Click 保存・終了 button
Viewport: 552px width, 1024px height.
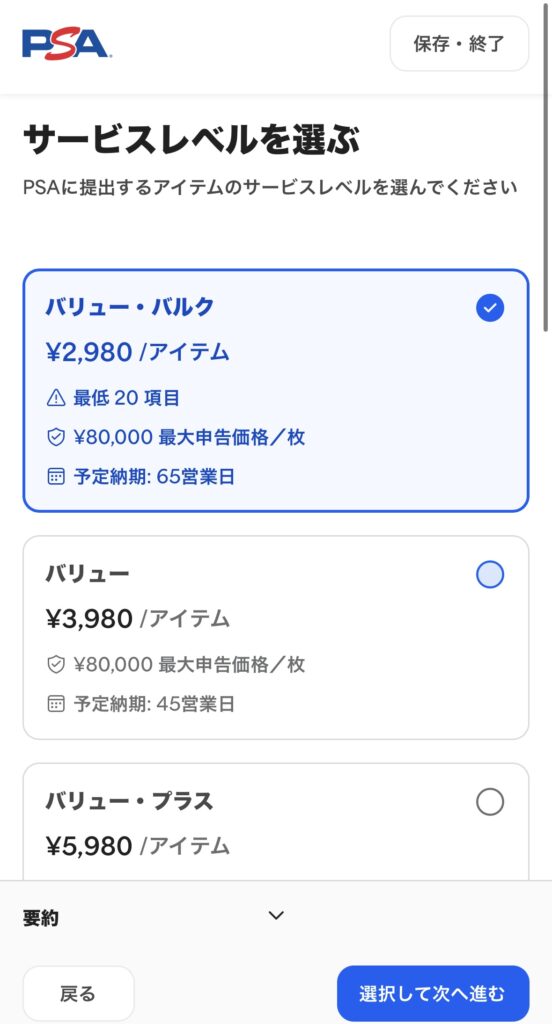[459, 44]
